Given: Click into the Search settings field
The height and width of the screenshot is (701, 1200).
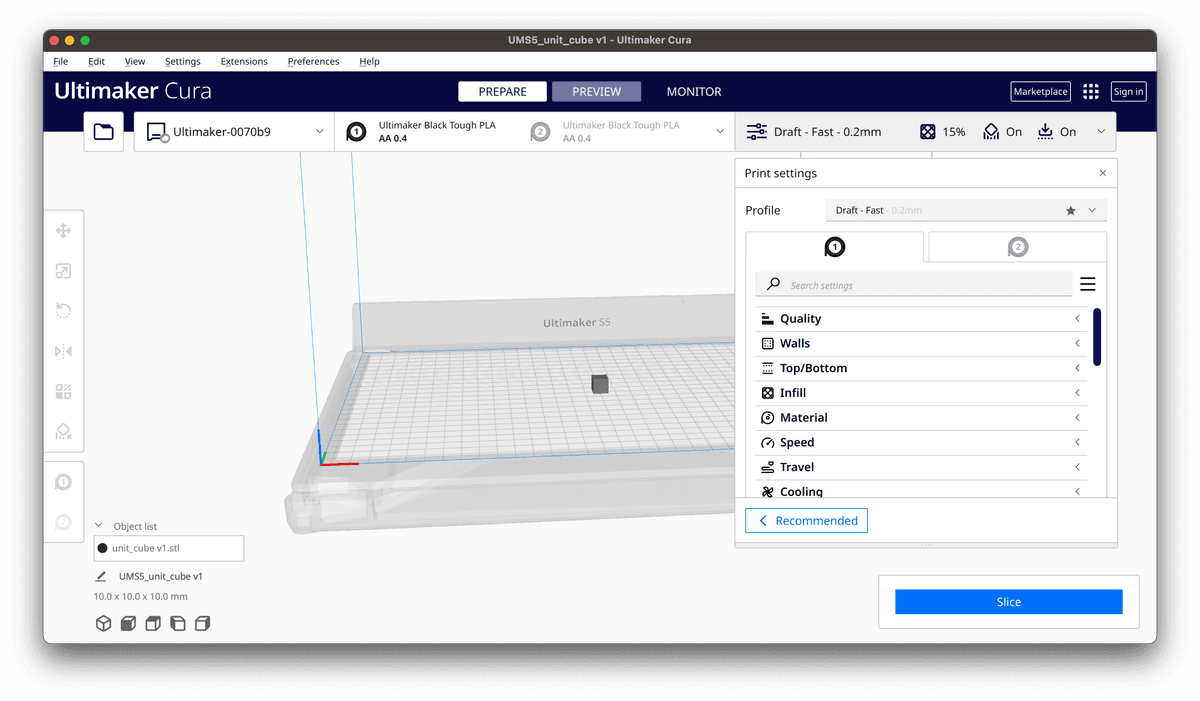Looking at the screenshot, I should 914,285.
